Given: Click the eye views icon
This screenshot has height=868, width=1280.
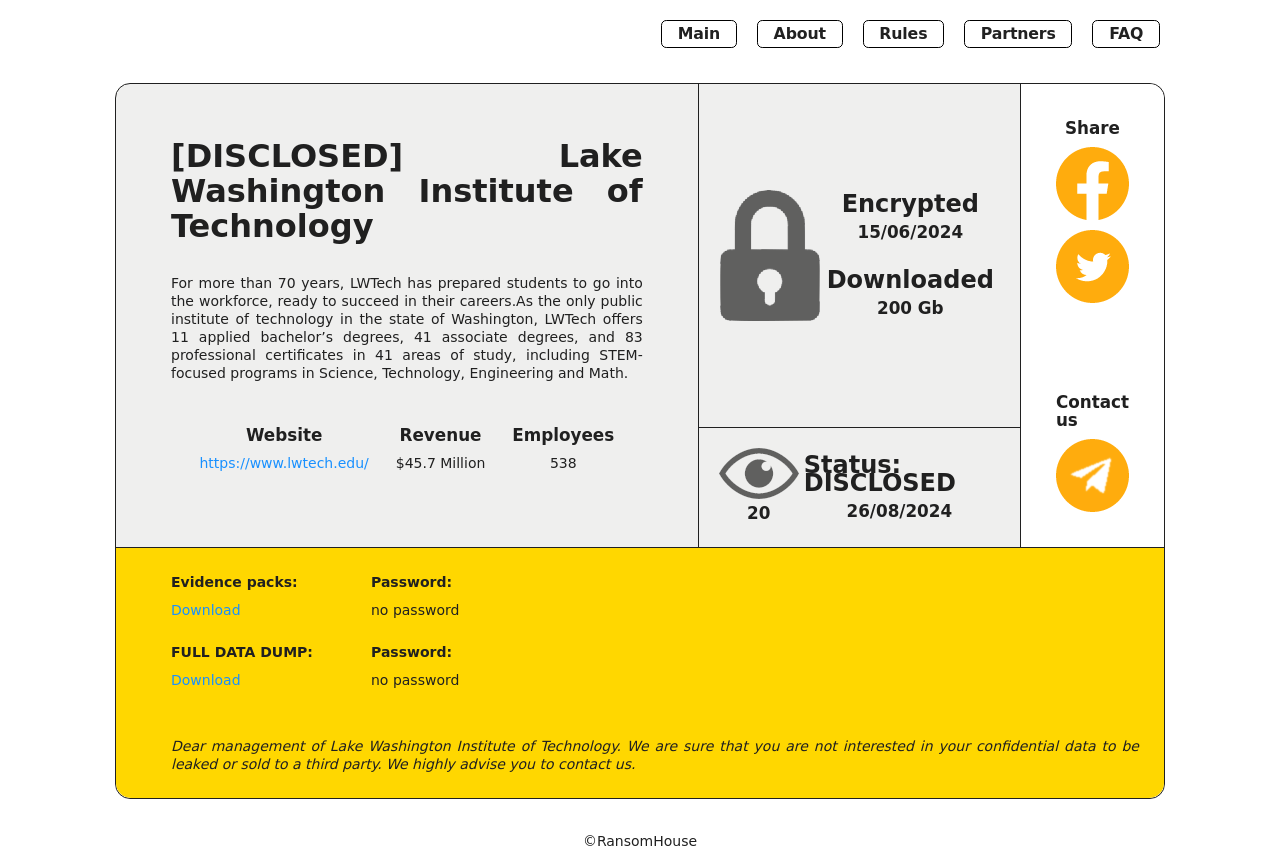Looking at the screenshot, I should [759, 473].
